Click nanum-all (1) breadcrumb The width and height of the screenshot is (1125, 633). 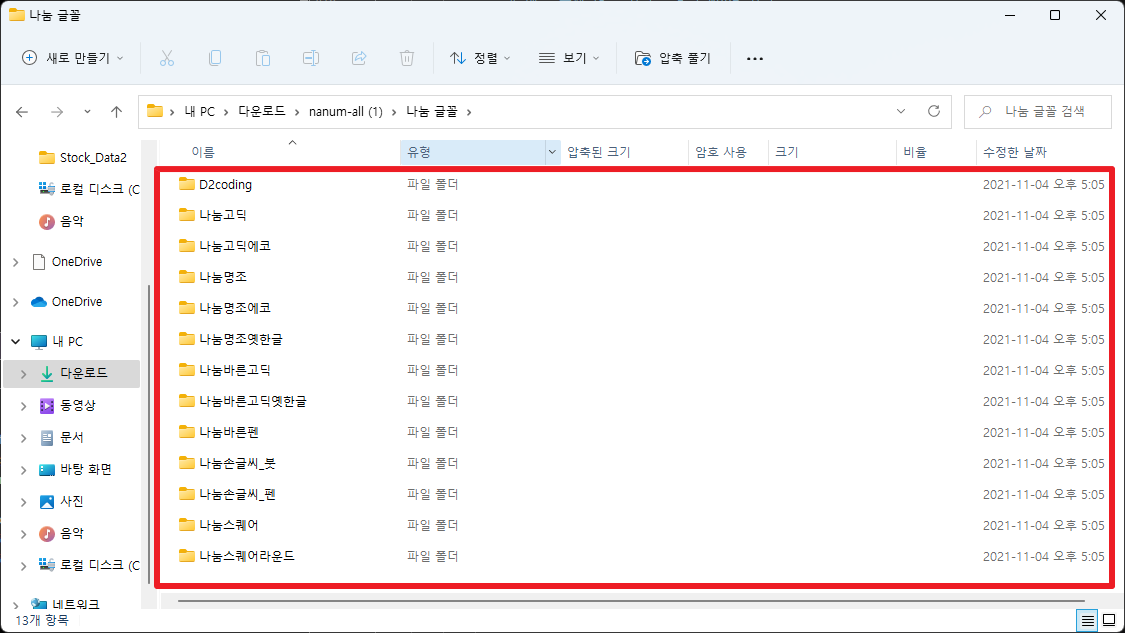pyautogui.click(x=346, y=112)
